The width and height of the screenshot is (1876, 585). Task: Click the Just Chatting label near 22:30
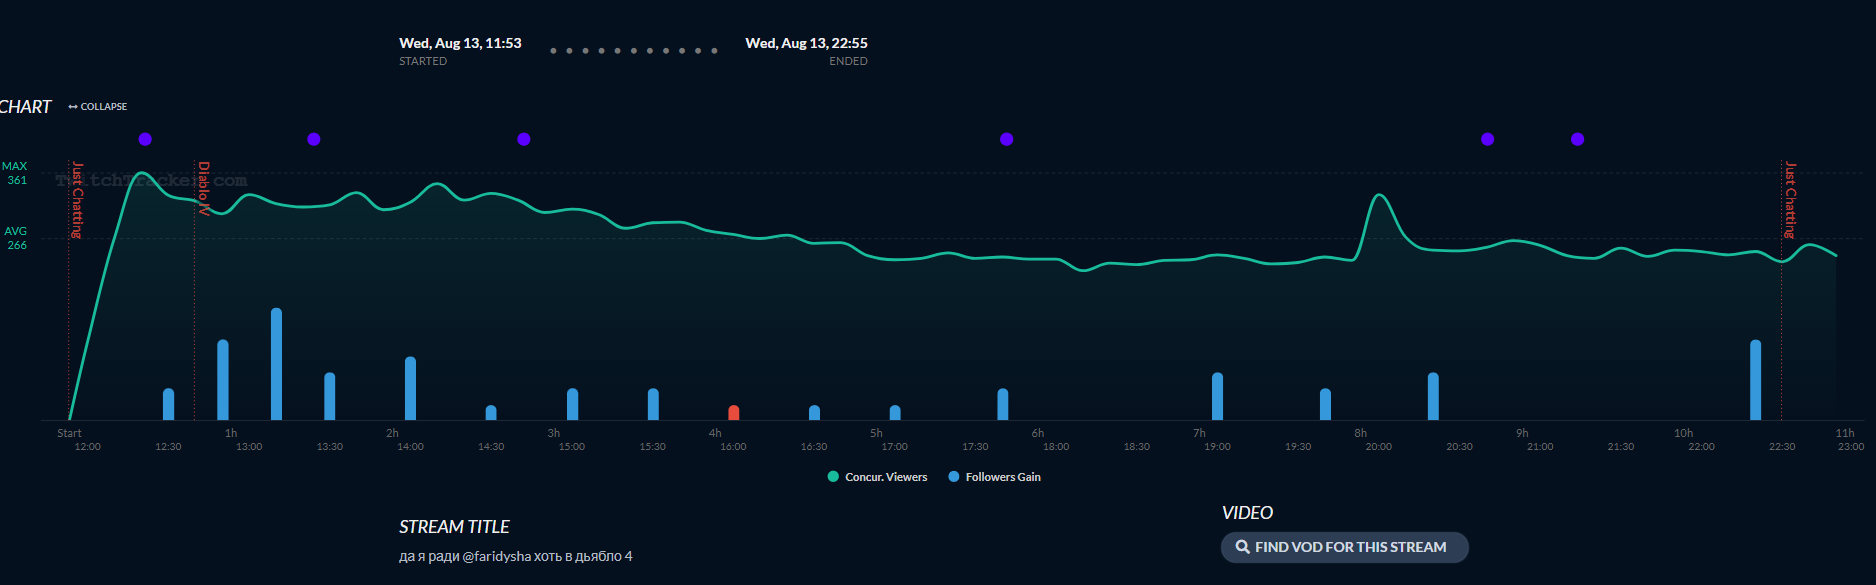[x=1790, y=200]
